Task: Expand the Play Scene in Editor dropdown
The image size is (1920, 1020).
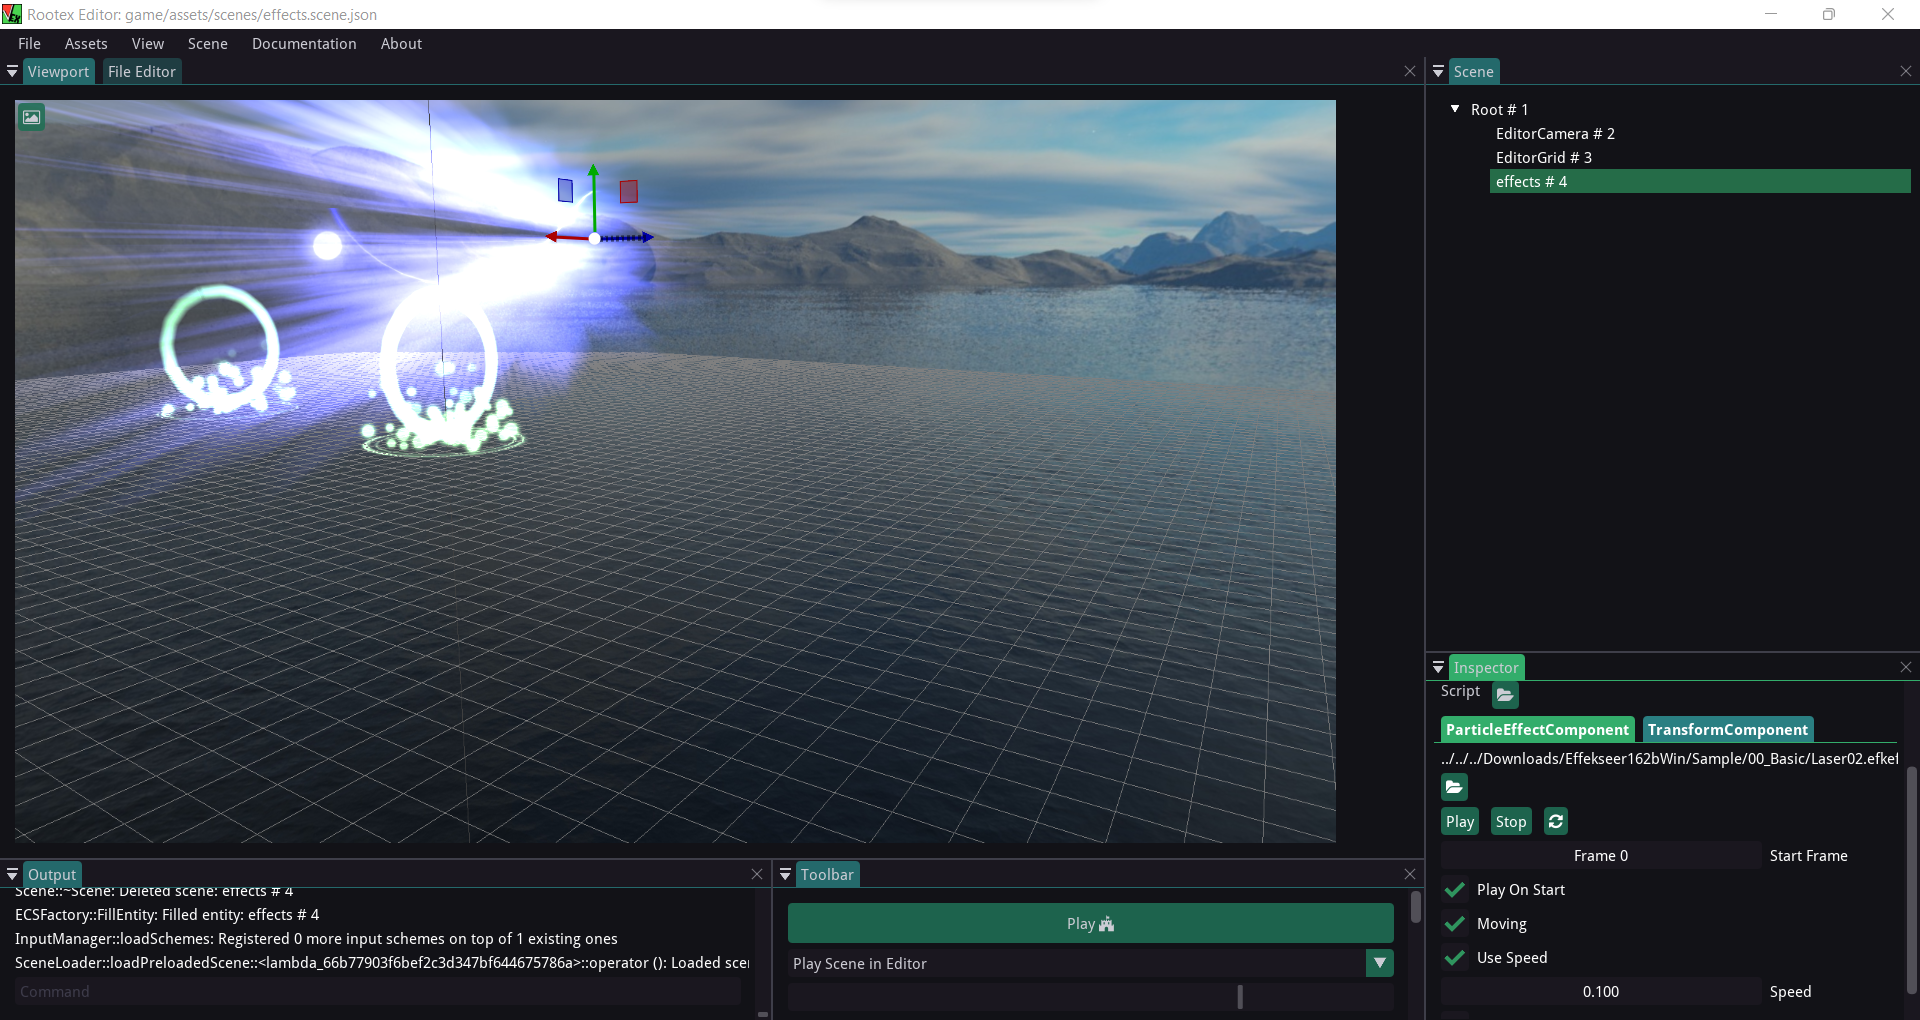Action: pyautogui.click(x=1380, y=963)
